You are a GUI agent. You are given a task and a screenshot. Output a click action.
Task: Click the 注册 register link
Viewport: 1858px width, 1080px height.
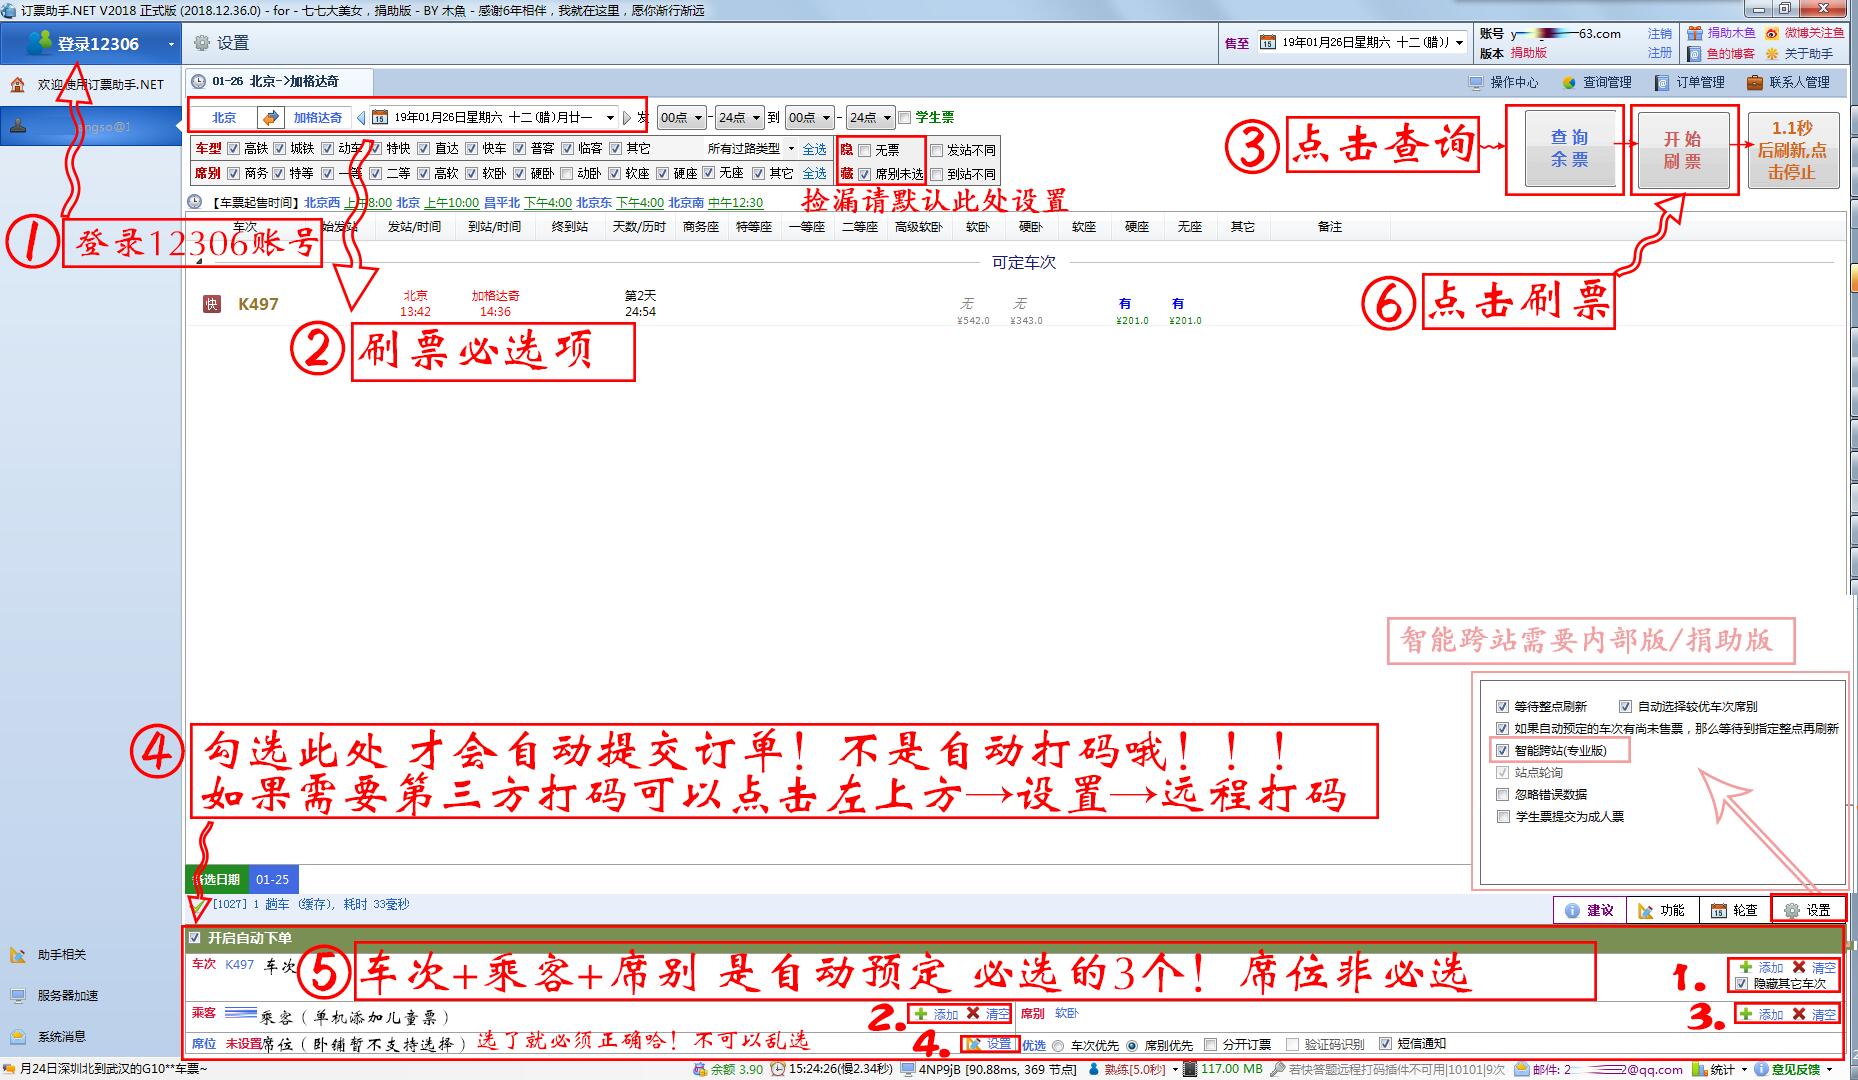pos(1660,53)
